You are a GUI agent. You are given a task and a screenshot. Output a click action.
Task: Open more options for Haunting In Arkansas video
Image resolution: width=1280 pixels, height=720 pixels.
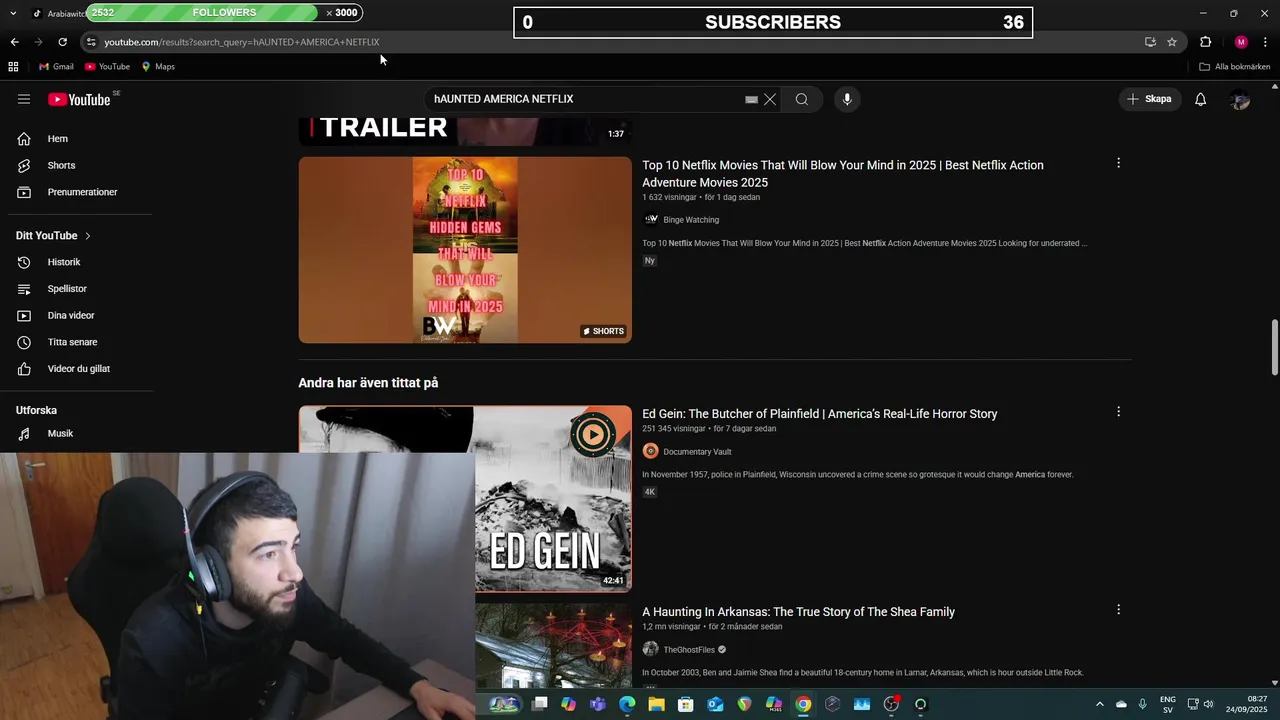point(1118,609)
